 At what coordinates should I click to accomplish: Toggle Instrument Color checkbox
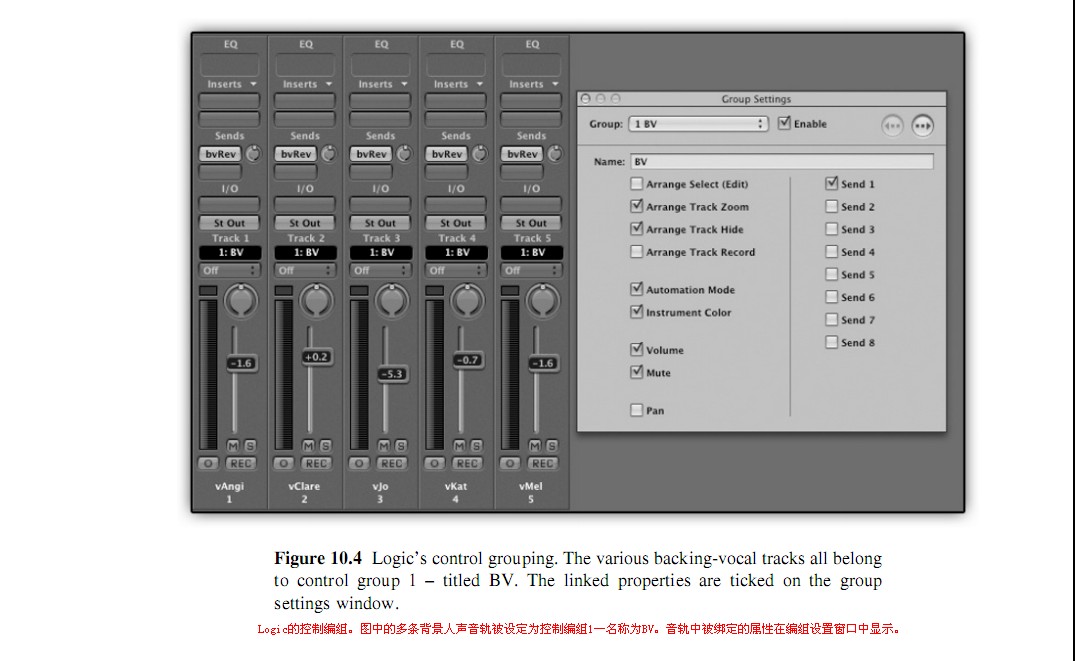[x=636, y=311]
